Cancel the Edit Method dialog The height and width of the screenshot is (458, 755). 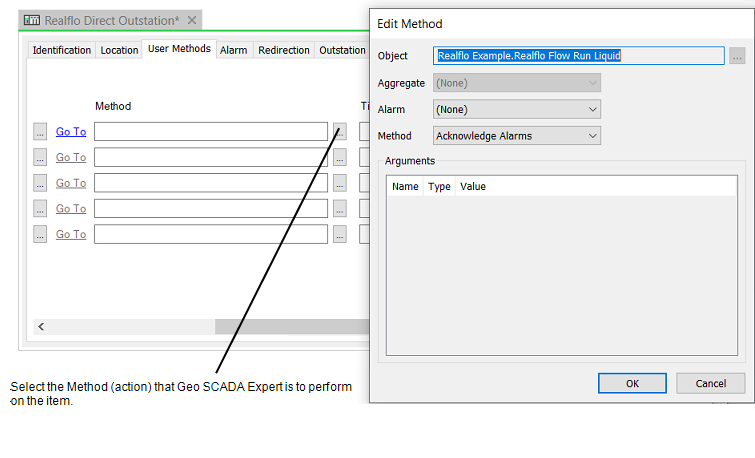point(710,383)
